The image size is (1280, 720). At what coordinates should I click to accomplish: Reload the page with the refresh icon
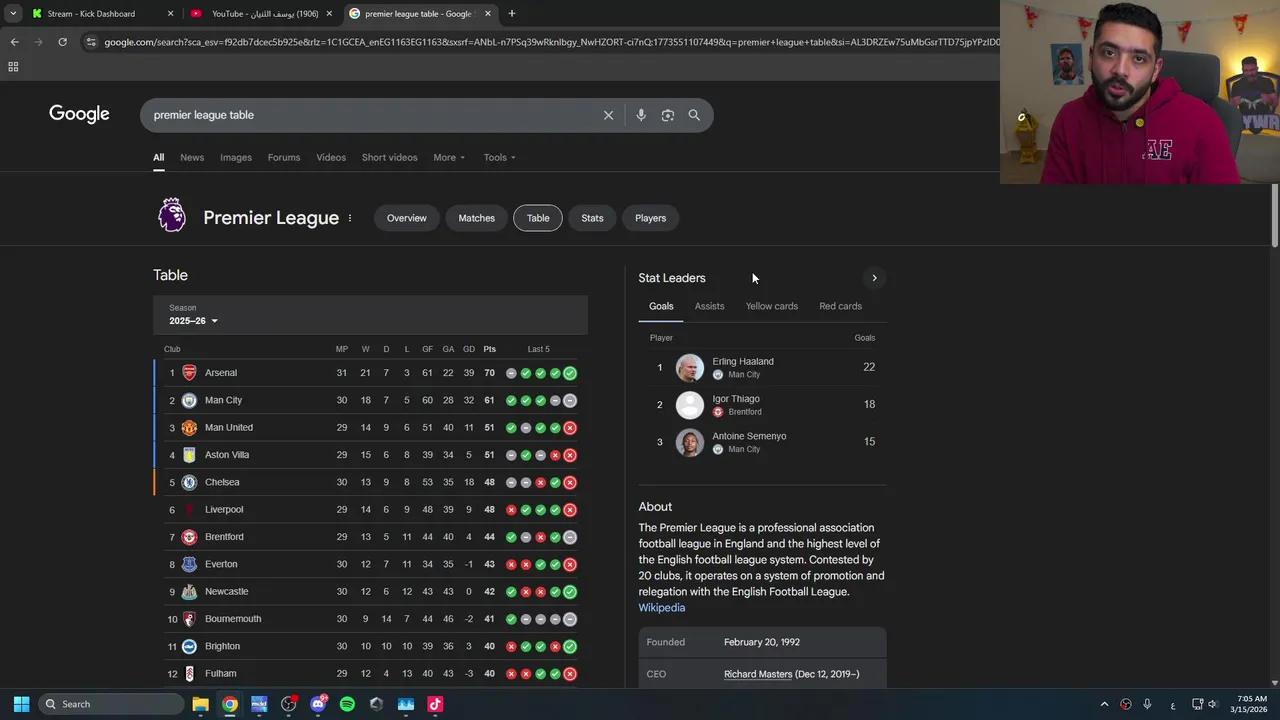click(62, 42)
